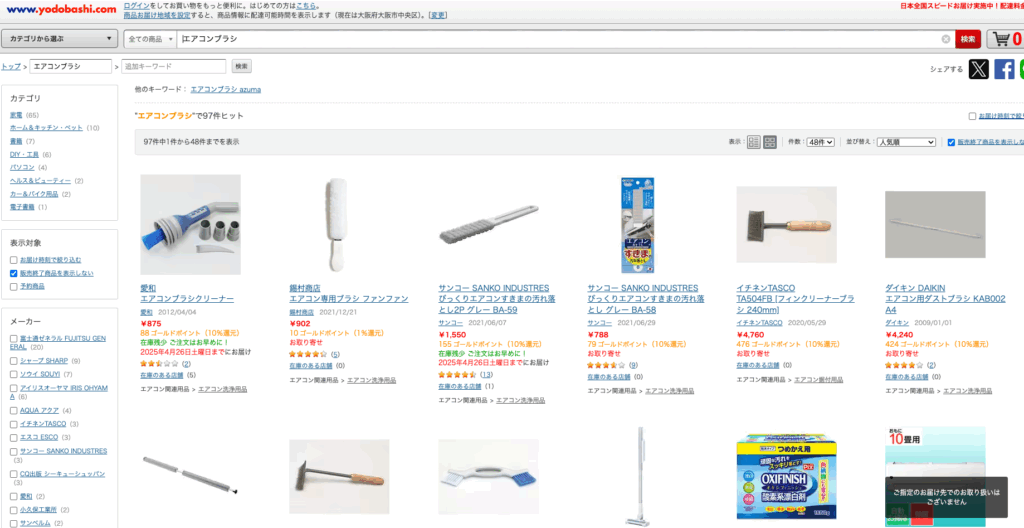The image size is (1024, 528).
Task: Select the 家電 category link
Action: [x=16, y=115]
